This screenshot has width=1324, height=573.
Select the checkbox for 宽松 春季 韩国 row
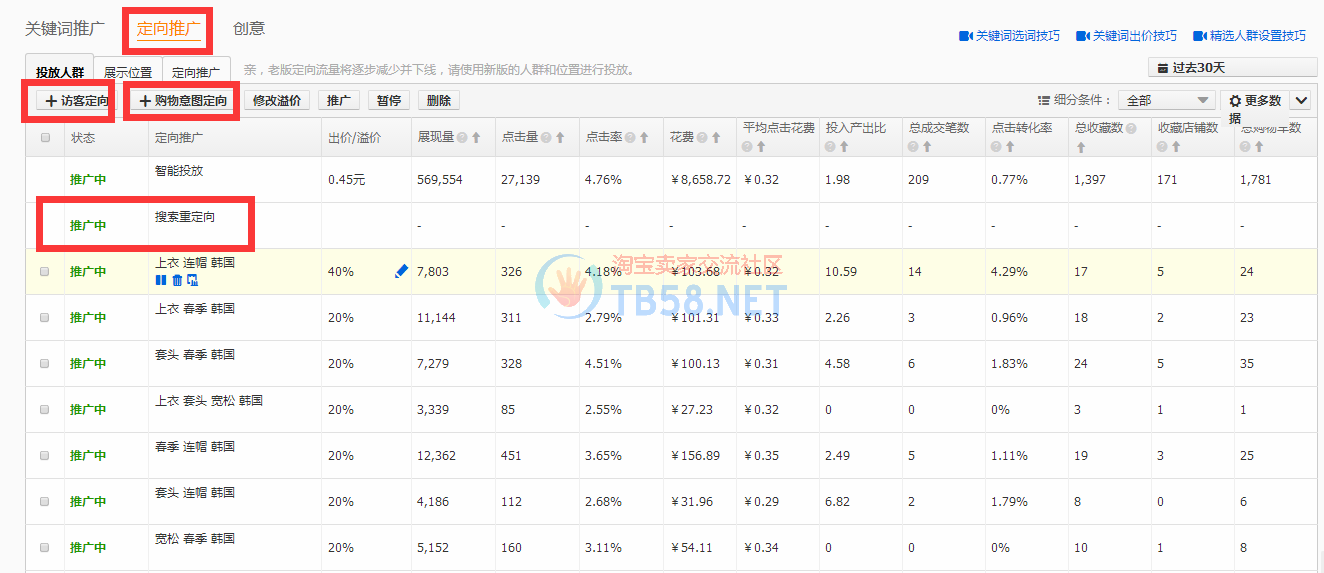pyautogui.click(x=45, y=547)
